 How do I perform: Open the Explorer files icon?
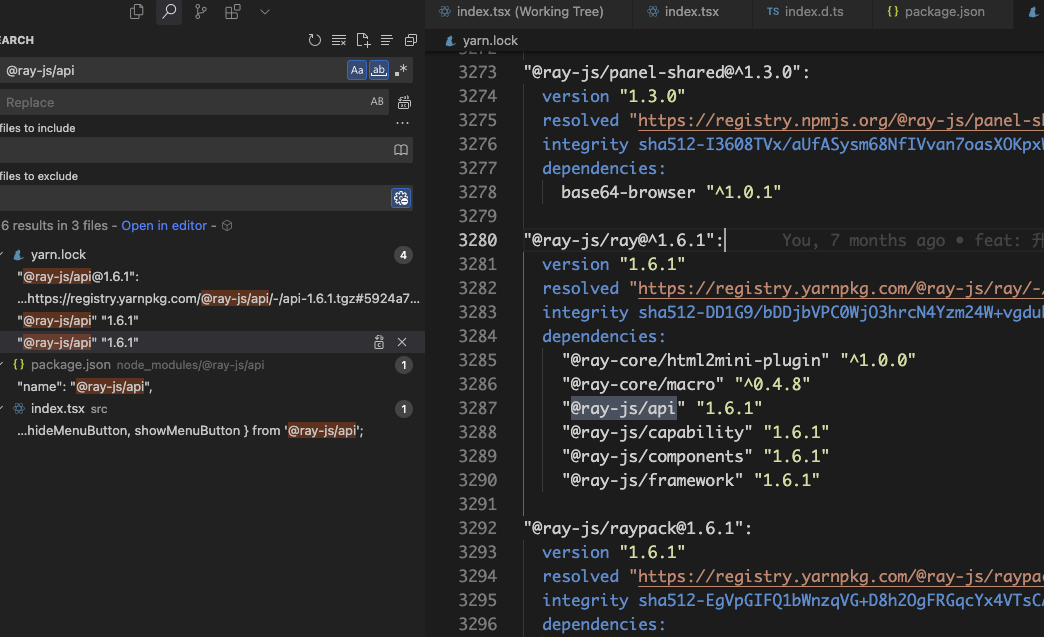coord(136,11)
